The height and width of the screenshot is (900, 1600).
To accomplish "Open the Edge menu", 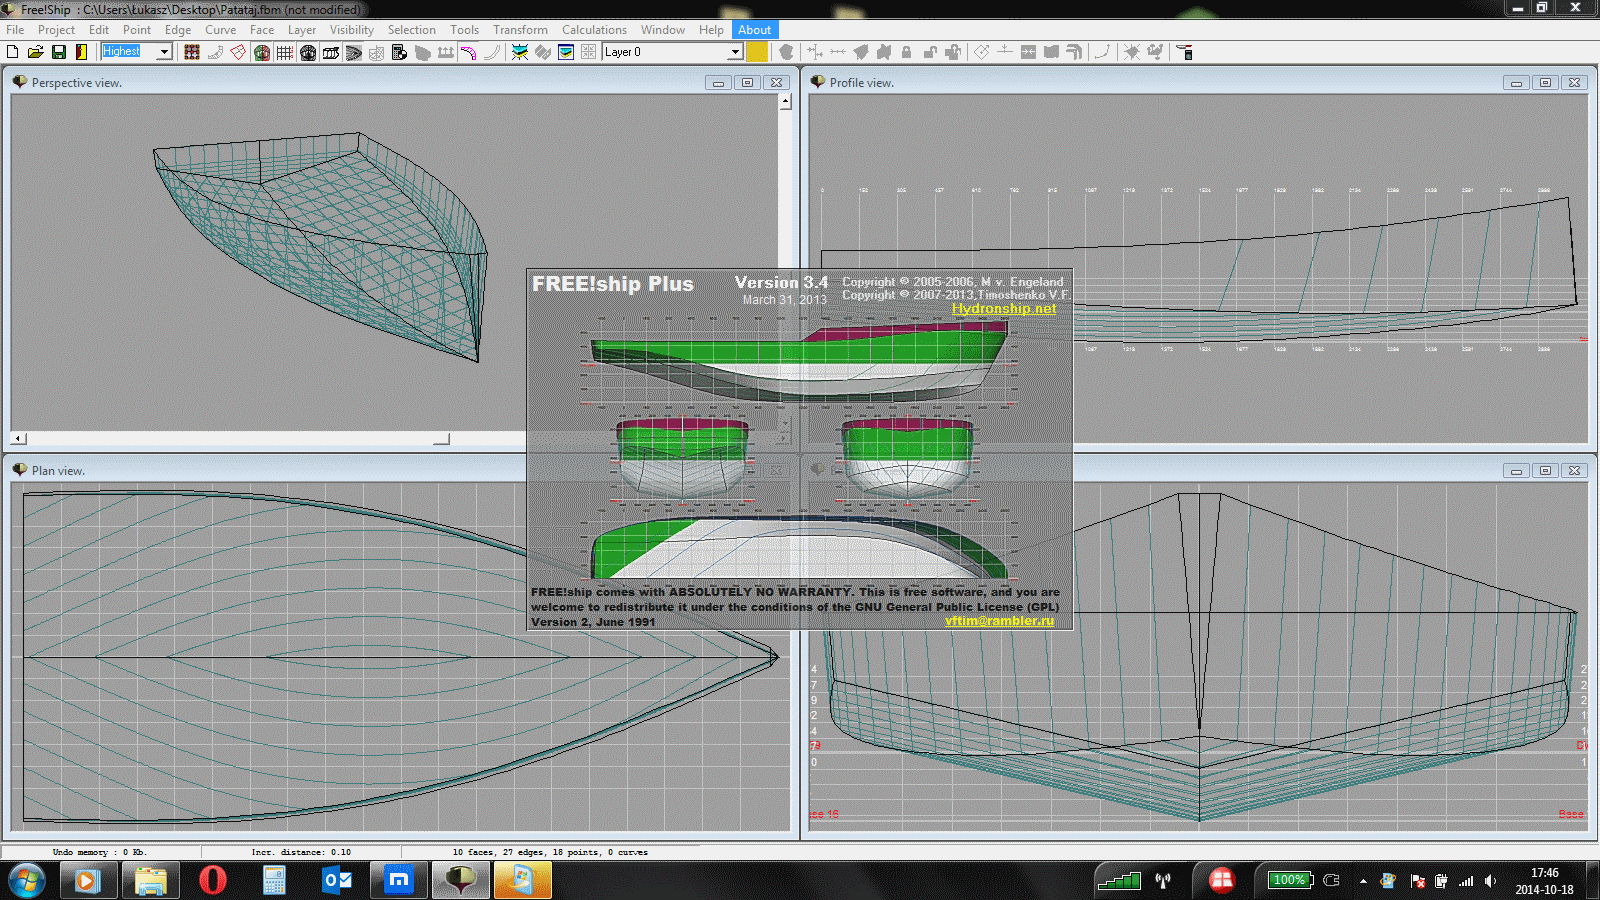I will [x=178, y=30].
